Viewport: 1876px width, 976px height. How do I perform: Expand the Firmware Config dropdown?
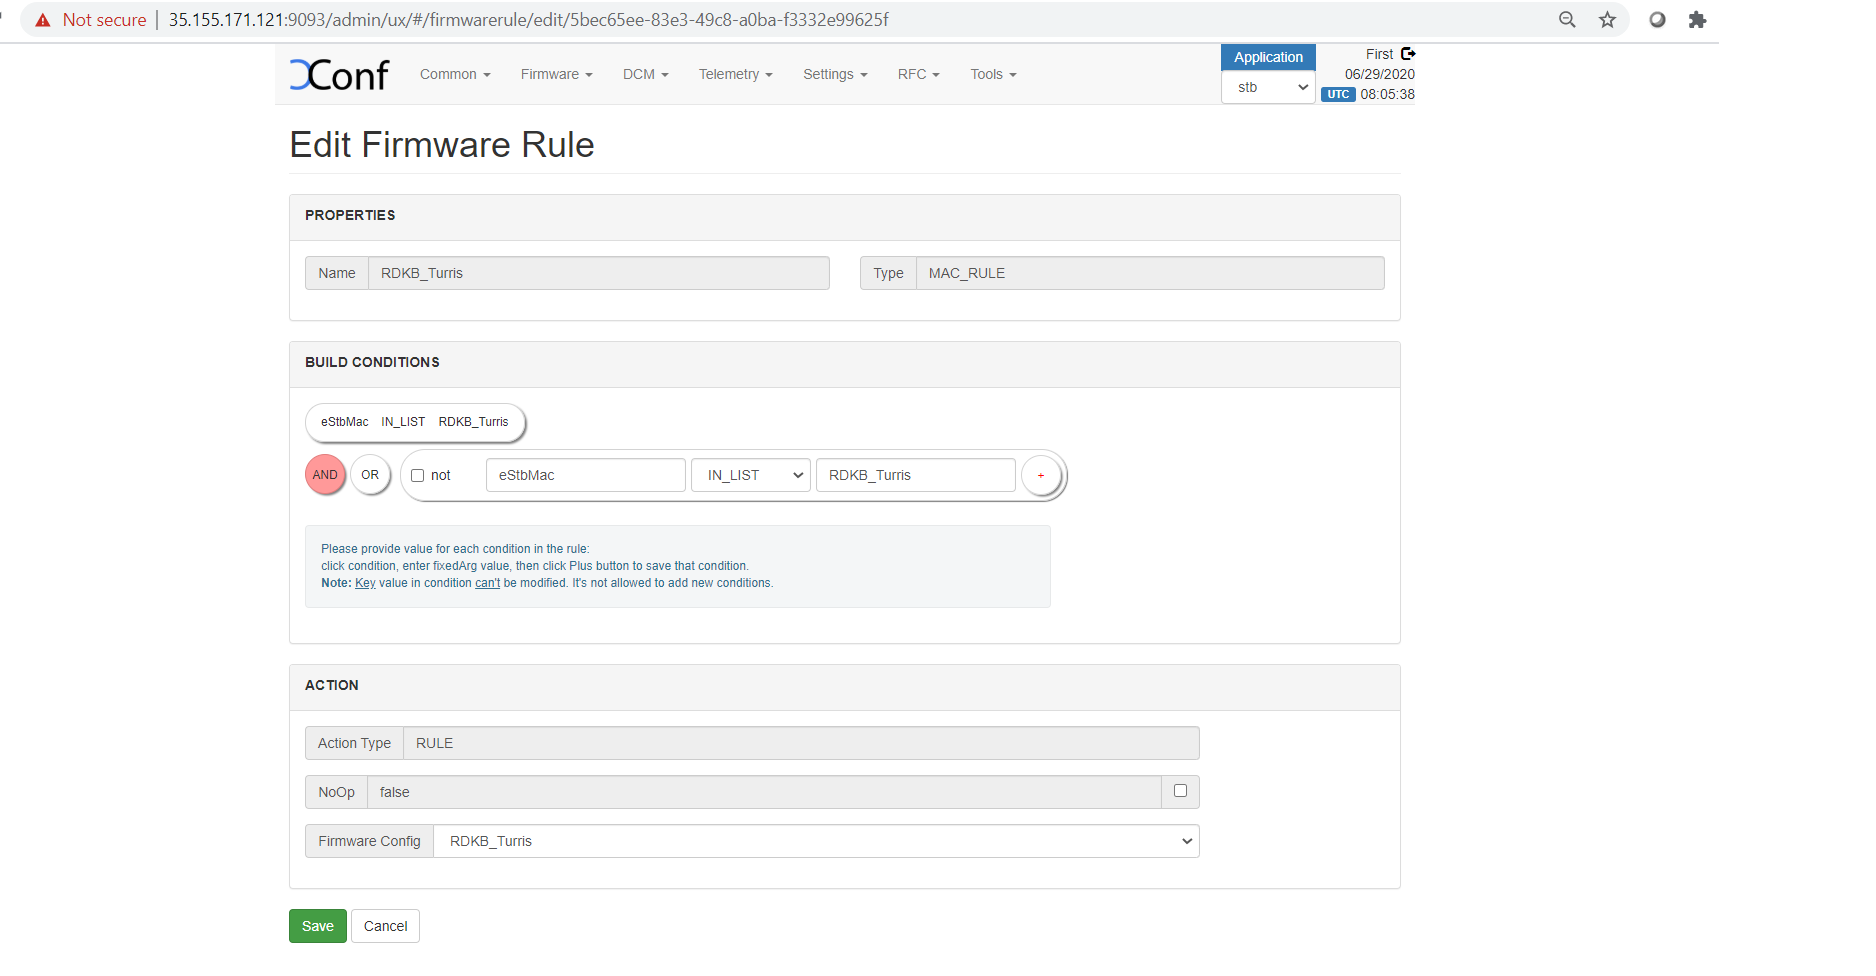pos(816,841)
